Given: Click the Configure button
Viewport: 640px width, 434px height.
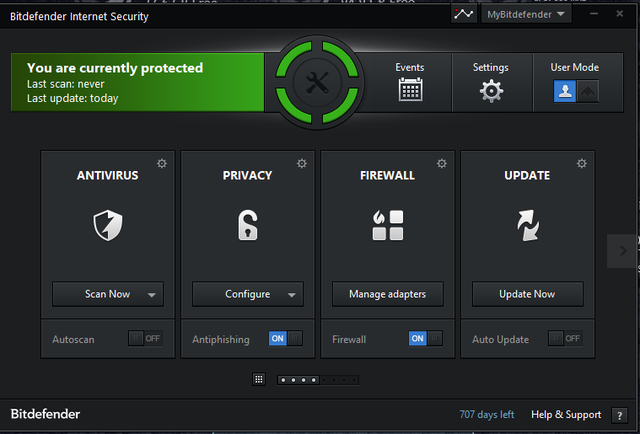Looking at the screenshot, I should click(x=248, y=294).
